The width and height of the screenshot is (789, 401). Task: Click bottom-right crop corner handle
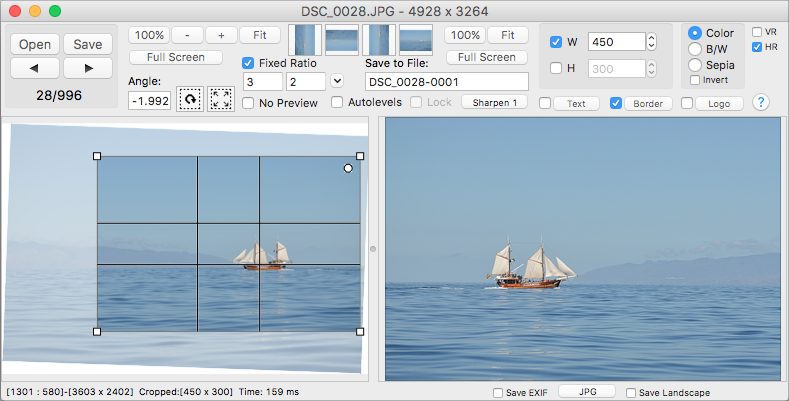coord(360,332)
